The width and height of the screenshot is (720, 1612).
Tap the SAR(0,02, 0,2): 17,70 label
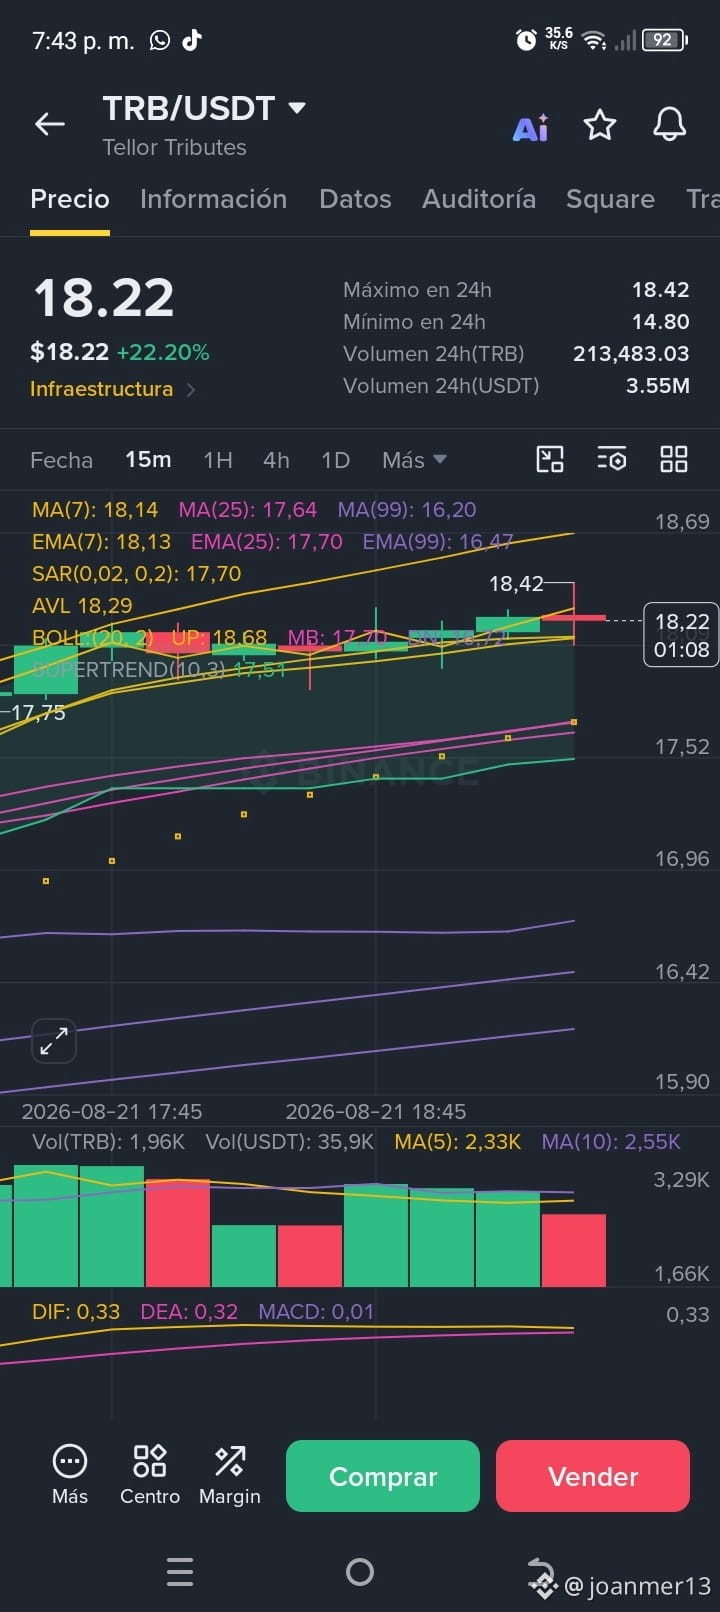[x=137, y=574]
